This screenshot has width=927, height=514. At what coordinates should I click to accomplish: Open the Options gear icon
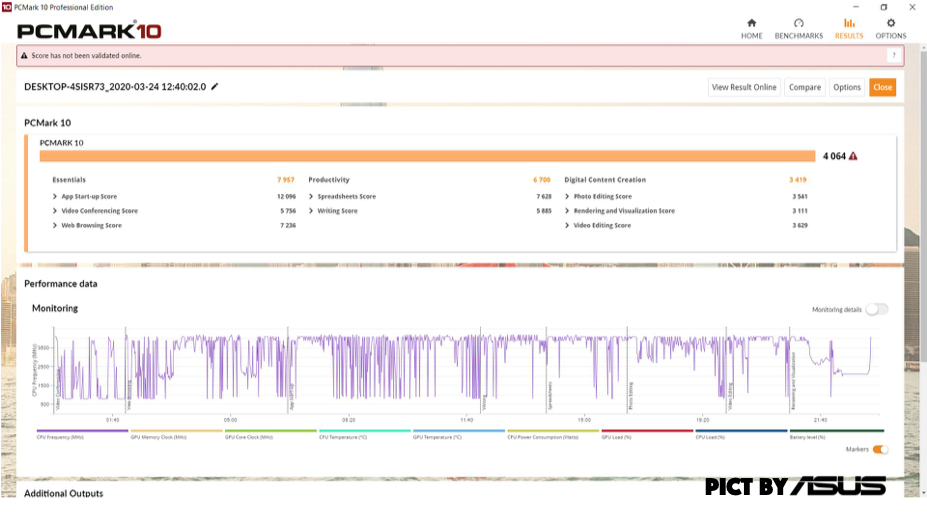click(890, 23)
